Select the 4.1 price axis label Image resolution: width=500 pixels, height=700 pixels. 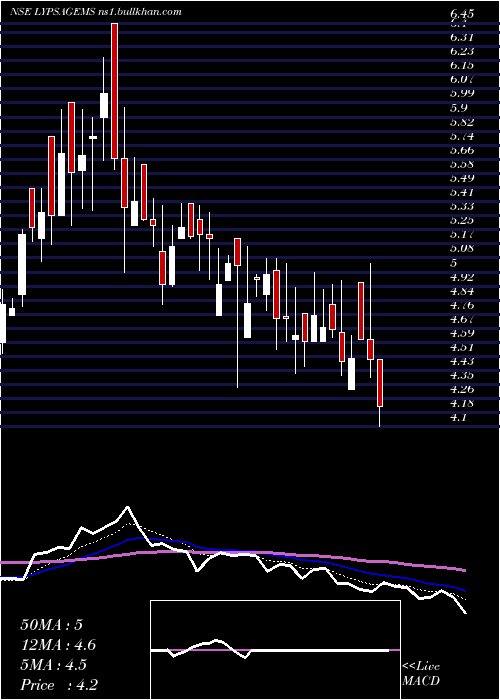pyautogui.click(x=459, y=418)
